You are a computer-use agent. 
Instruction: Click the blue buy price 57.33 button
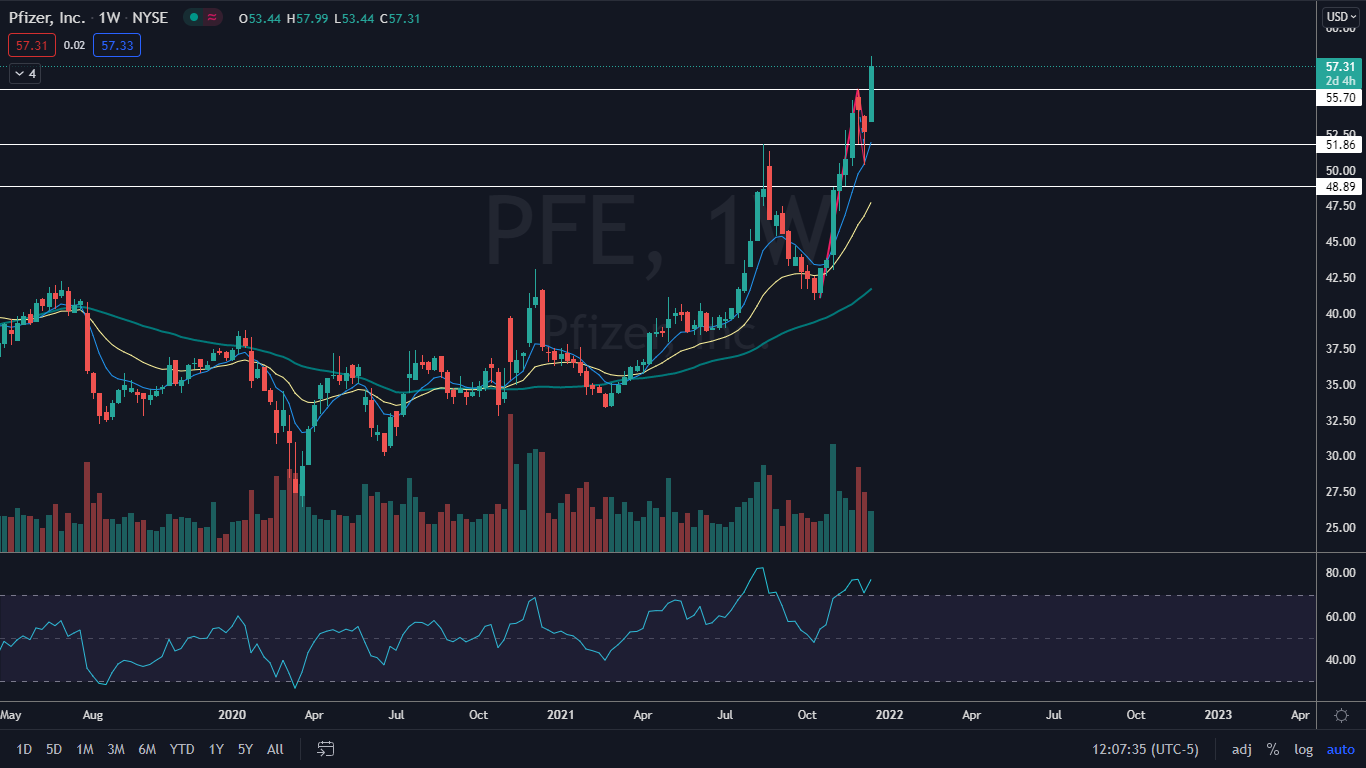[117, 45]
